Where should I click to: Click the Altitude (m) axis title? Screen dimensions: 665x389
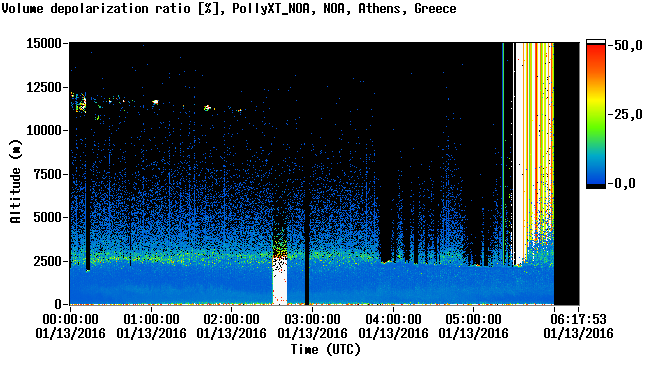[15, 181]
